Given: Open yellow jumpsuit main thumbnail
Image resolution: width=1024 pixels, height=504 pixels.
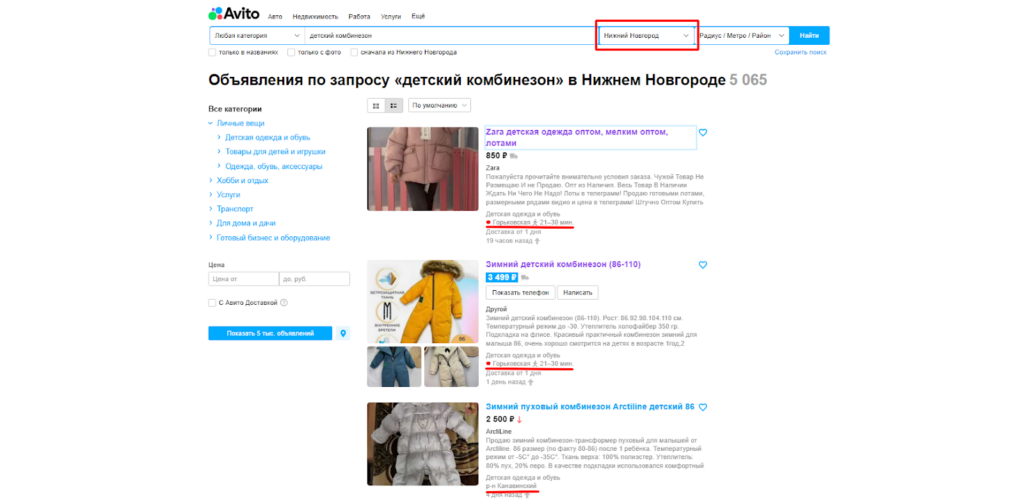Looking at the screenshot, I should (423, 302).
